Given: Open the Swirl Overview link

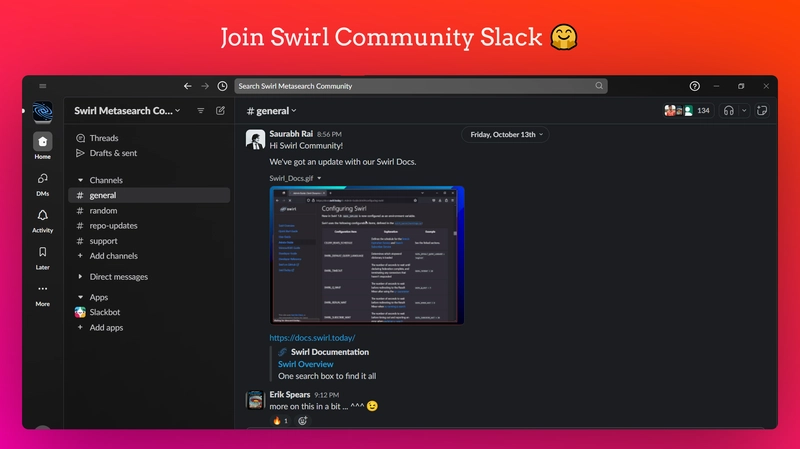Looking at the screenshot, I should click(x=306, y=364).
